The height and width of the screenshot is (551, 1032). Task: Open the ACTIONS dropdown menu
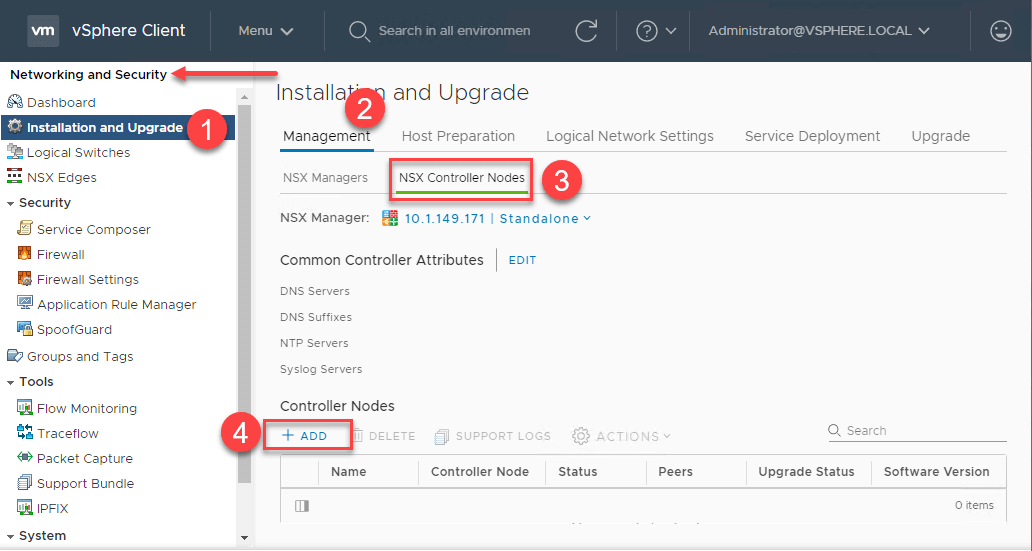(x=621, y=436)
